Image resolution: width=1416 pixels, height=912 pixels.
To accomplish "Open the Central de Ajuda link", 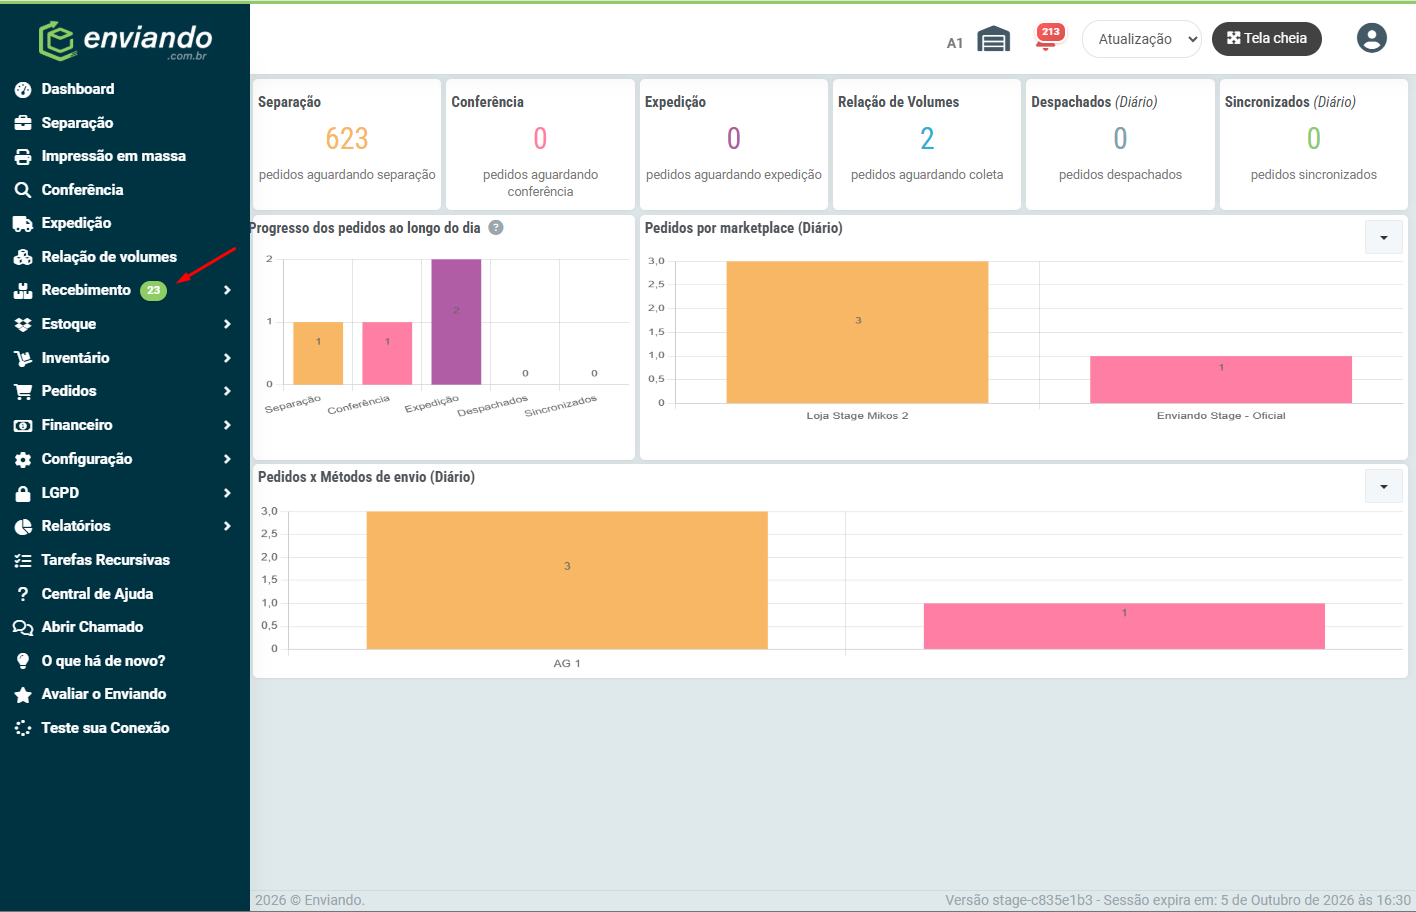I will tap(97, 594).
